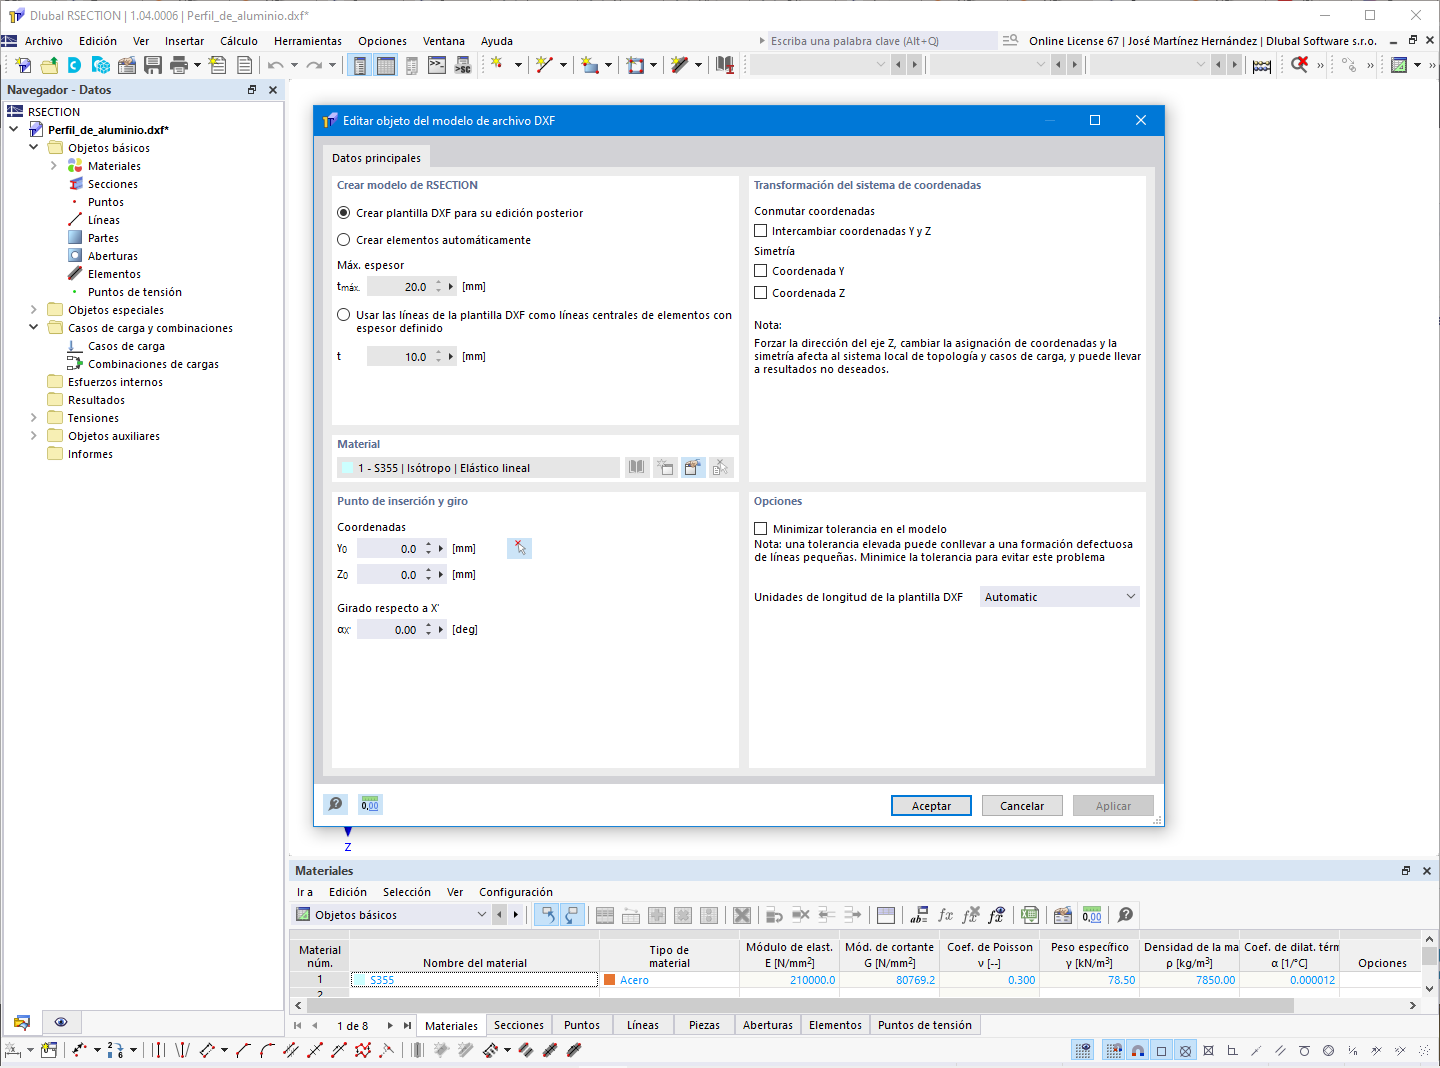Select 'Usar las líneas de la plantilla DXF' radio

coord(344,315)
